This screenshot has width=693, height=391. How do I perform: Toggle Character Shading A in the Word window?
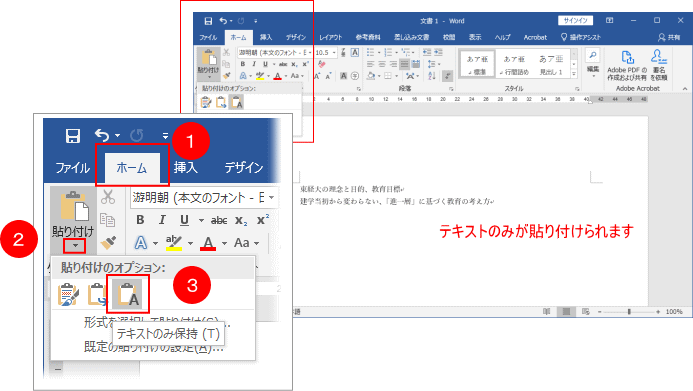click(343, 76)
